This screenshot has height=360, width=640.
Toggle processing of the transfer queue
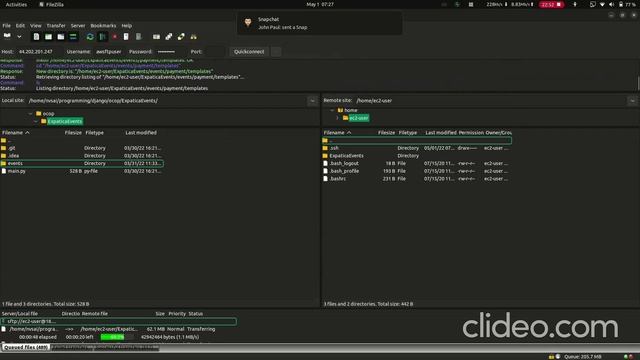pyautogui.click(x=102, y=37)
